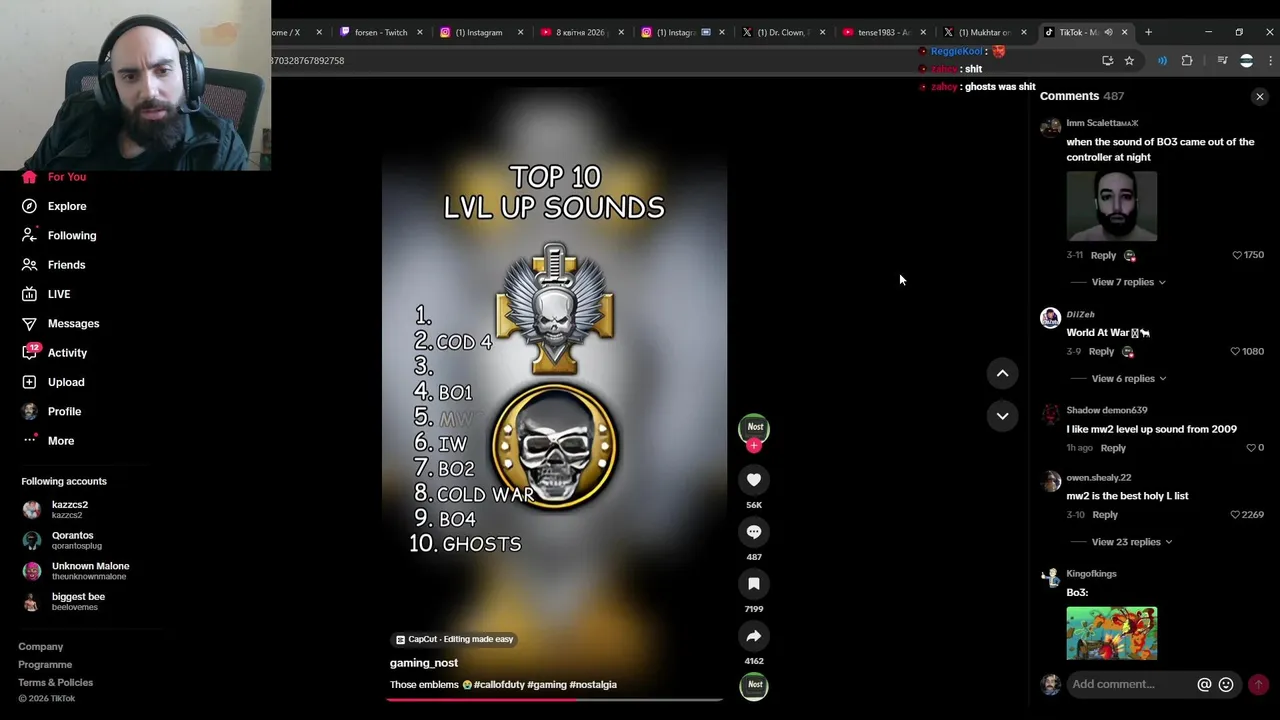Image resolution: width=1280 pixels, height=720 pixels.
Task: Open browser extensions puzzle icon
Action: 1187,61
